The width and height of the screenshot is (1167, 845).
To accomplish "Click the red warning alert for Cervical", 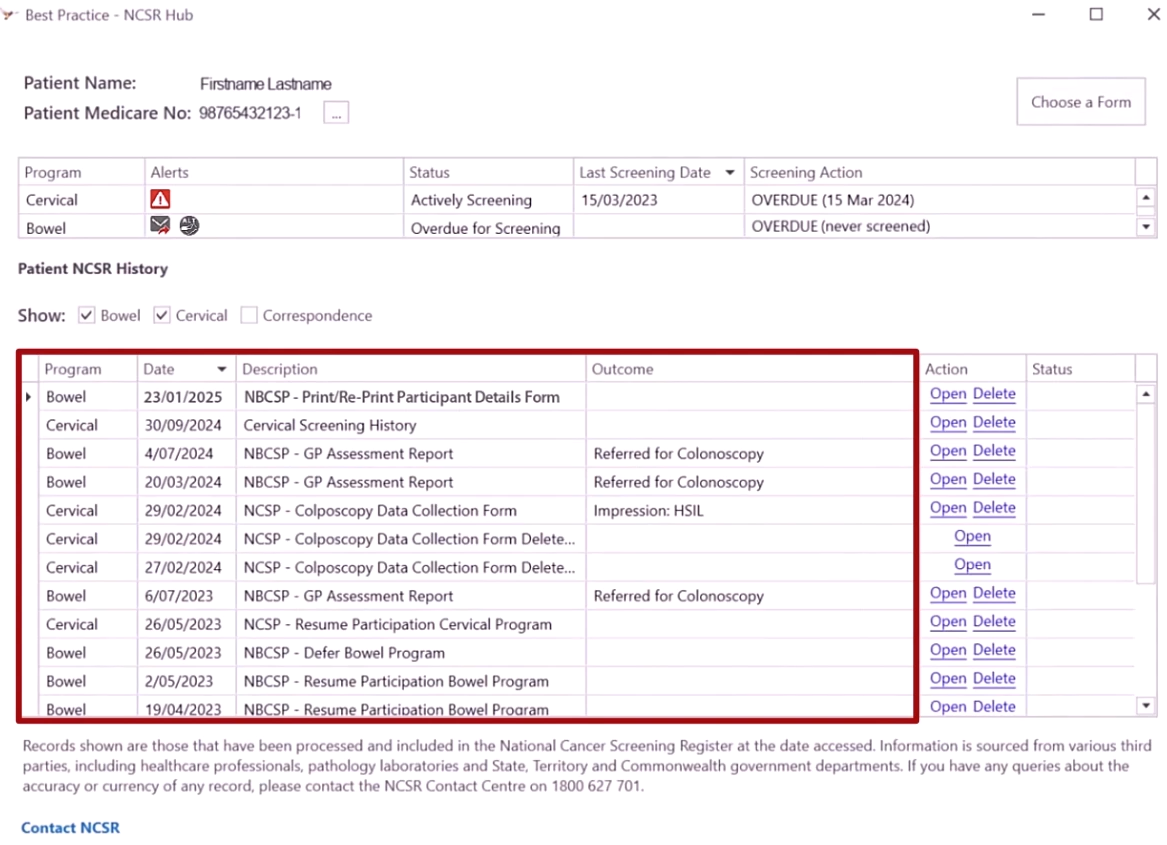I will pyautogui.click(x=160, y=199).
